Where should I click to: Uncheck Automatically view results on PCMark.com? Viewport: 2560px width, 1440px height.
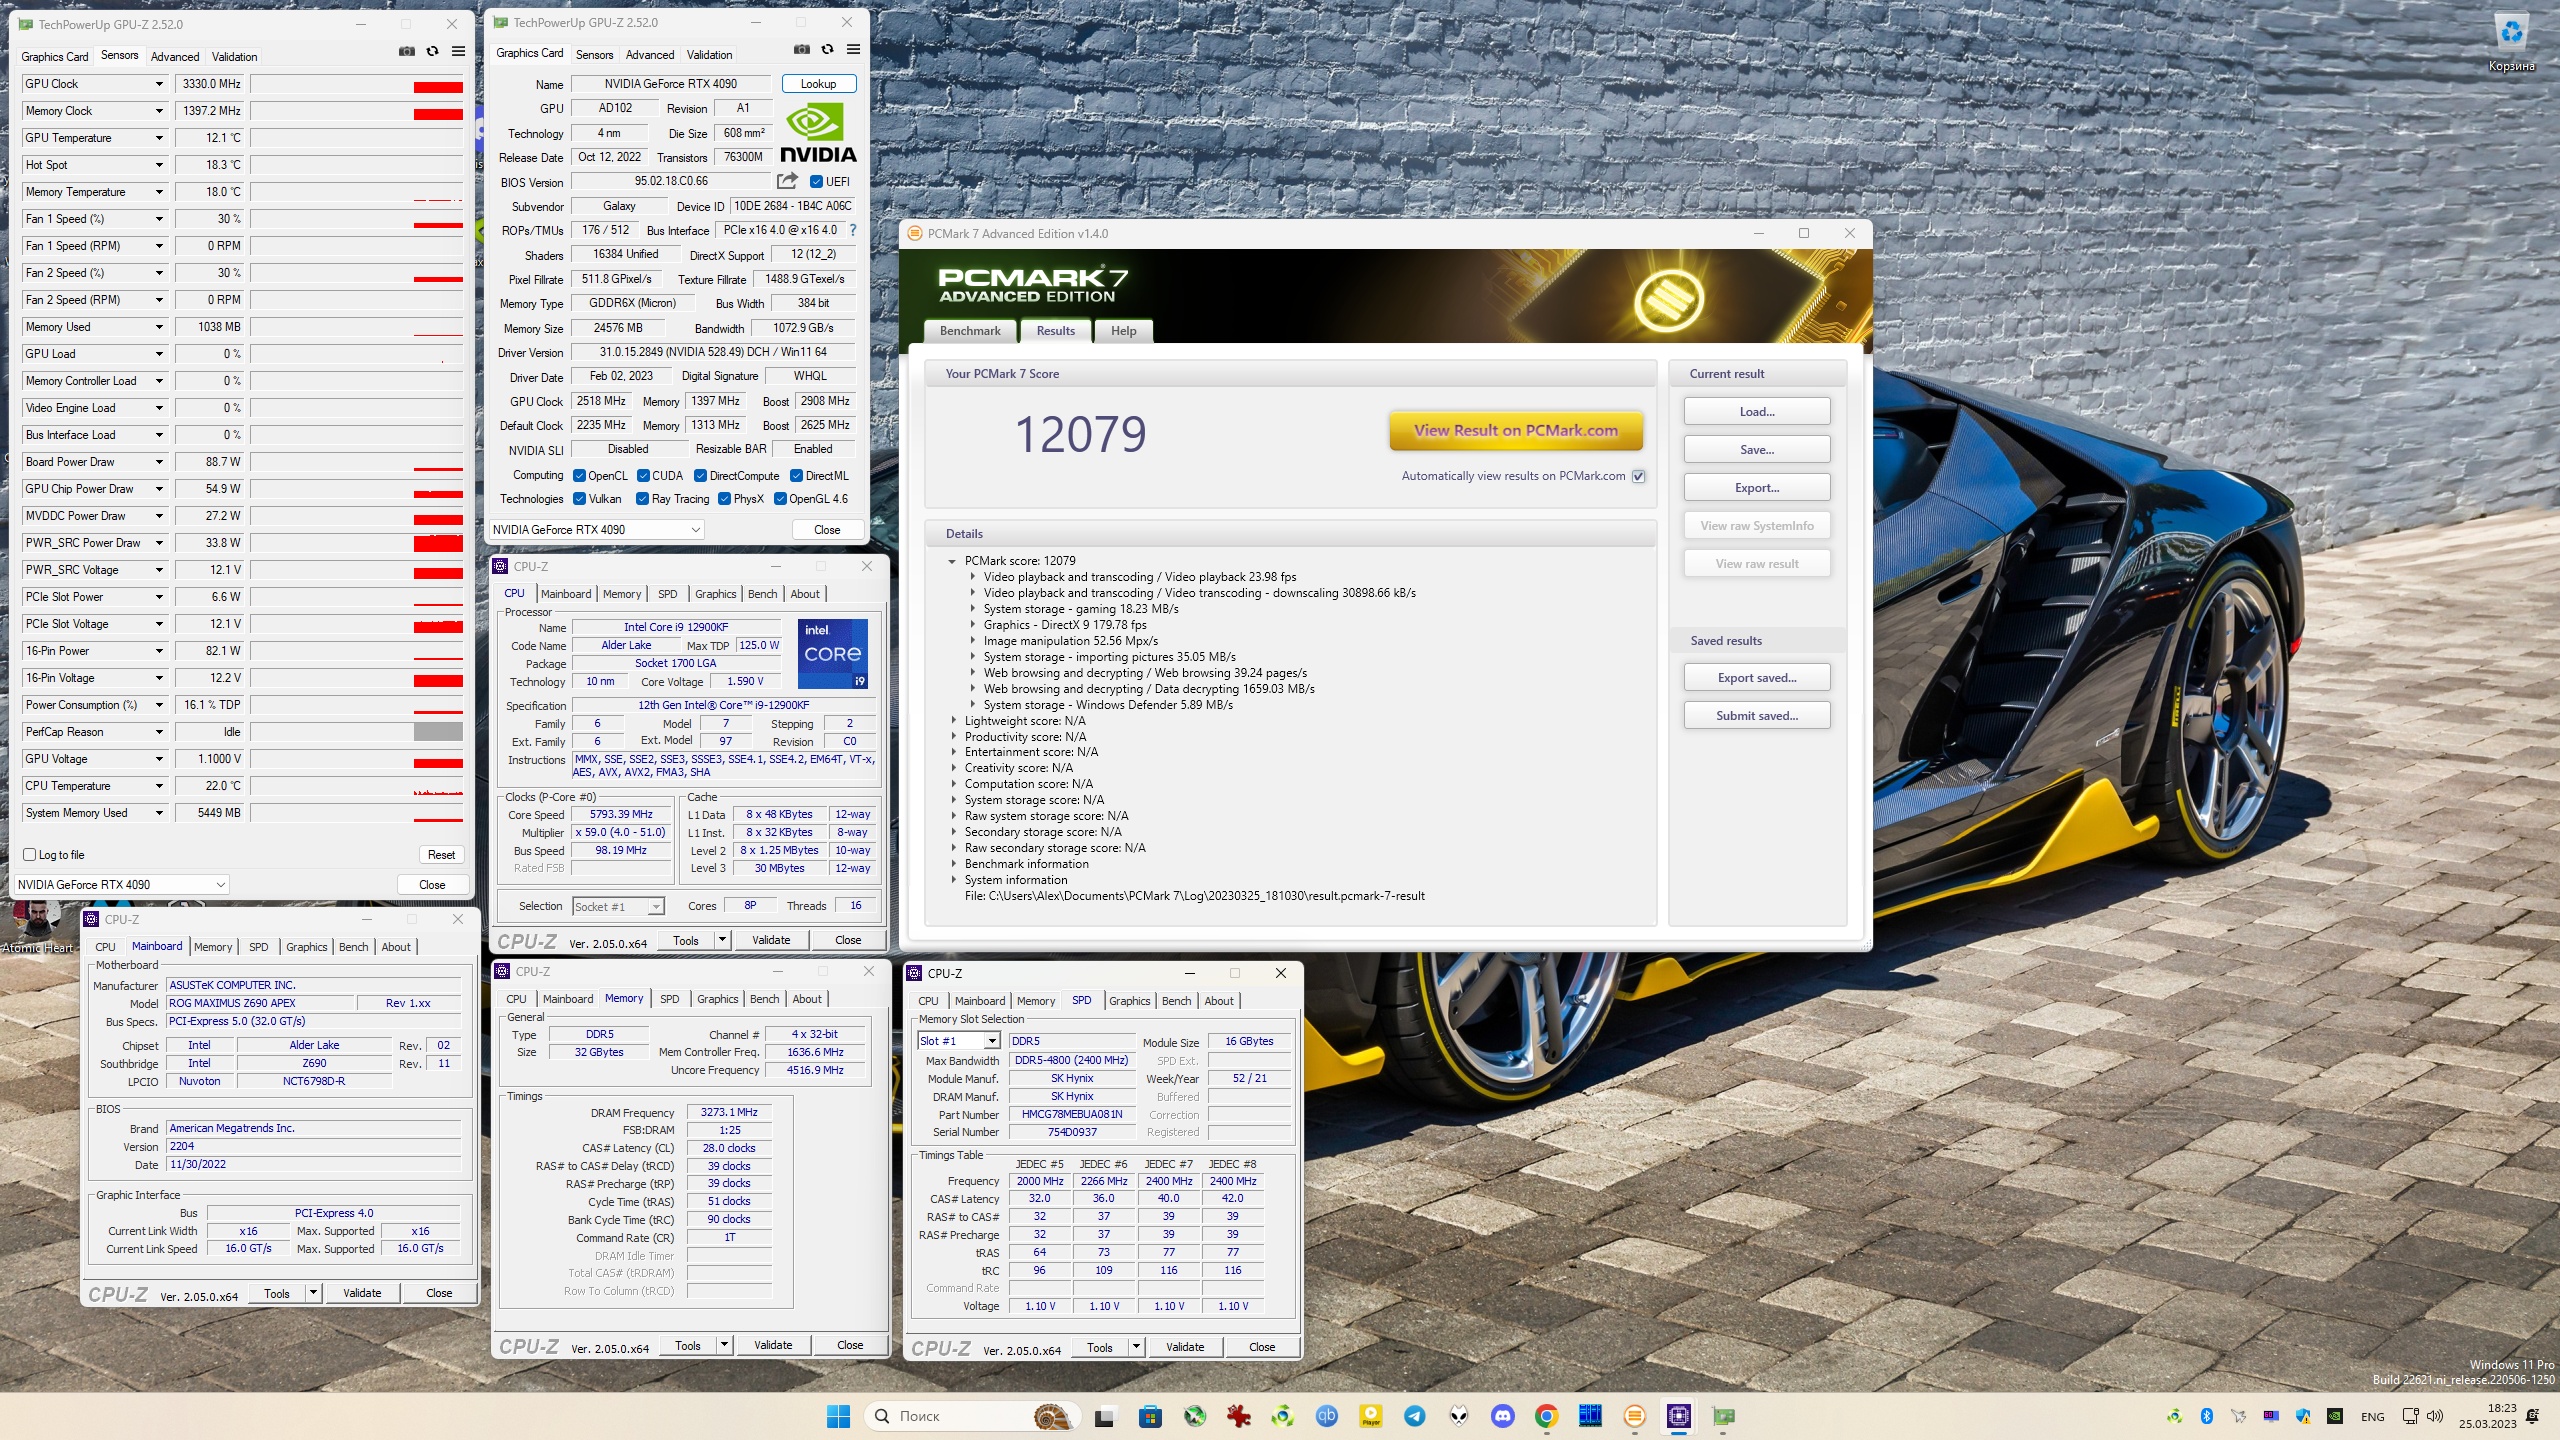[1638, 476]
